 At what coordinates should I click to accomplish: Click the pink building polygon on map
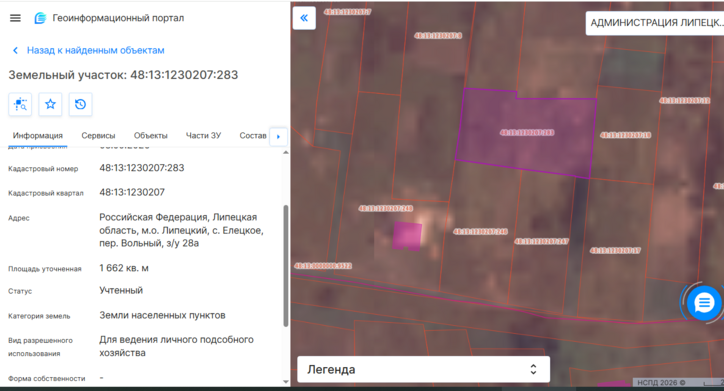(x=407, y=236)
